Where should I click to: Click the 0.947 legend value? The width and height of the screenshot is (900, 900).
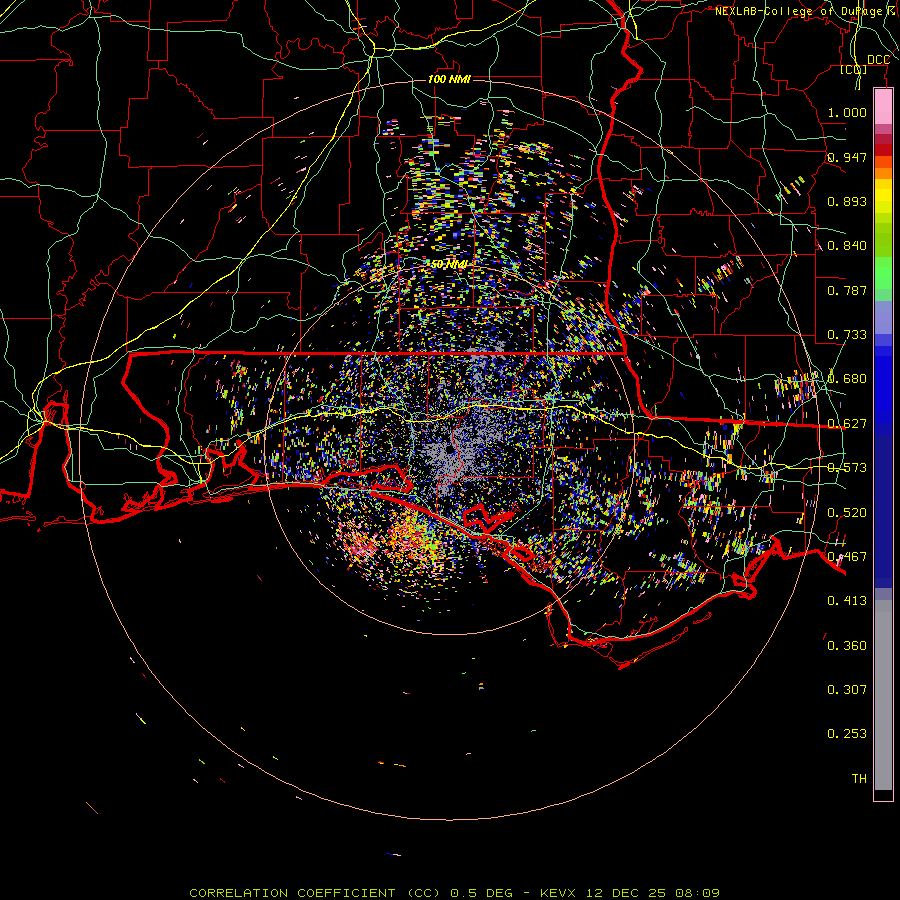(x=847, y=157)
